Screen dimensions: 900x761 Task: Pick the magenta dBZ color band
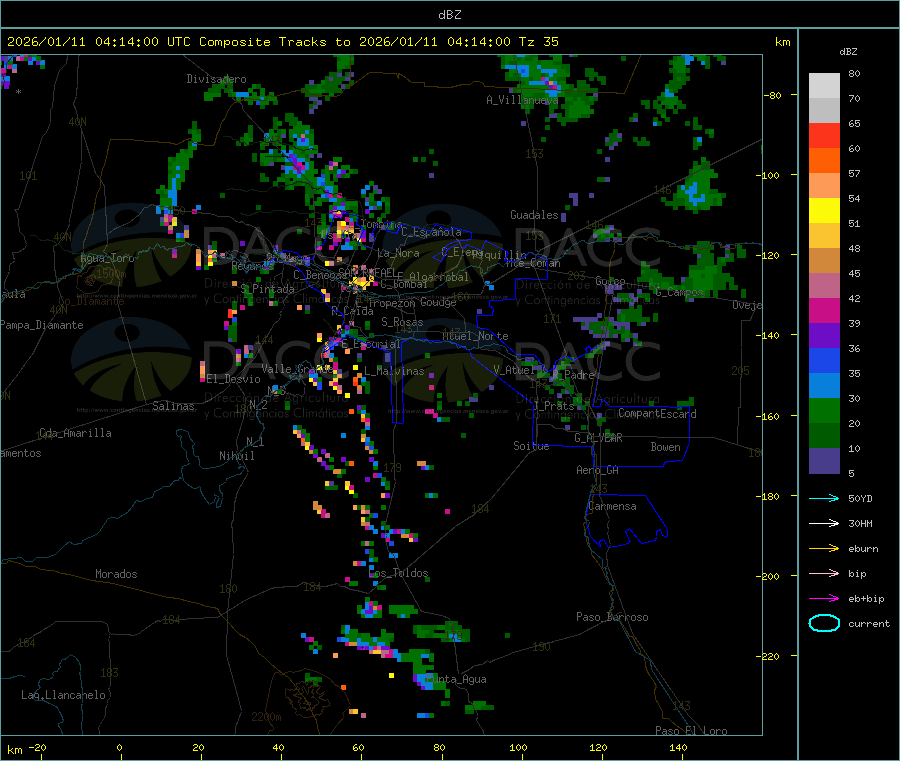824,310
